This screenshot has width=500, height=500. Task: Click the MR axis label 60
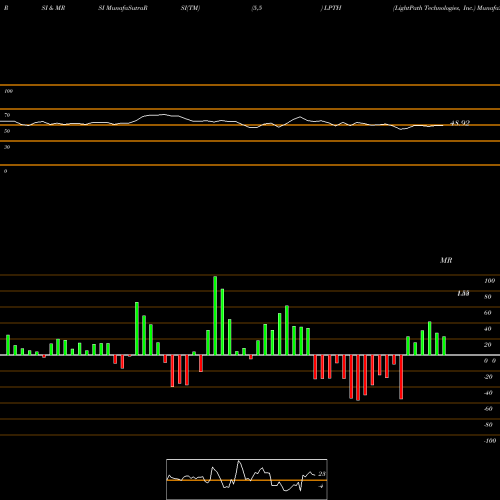pyautogui.click(x=488, y=313)
